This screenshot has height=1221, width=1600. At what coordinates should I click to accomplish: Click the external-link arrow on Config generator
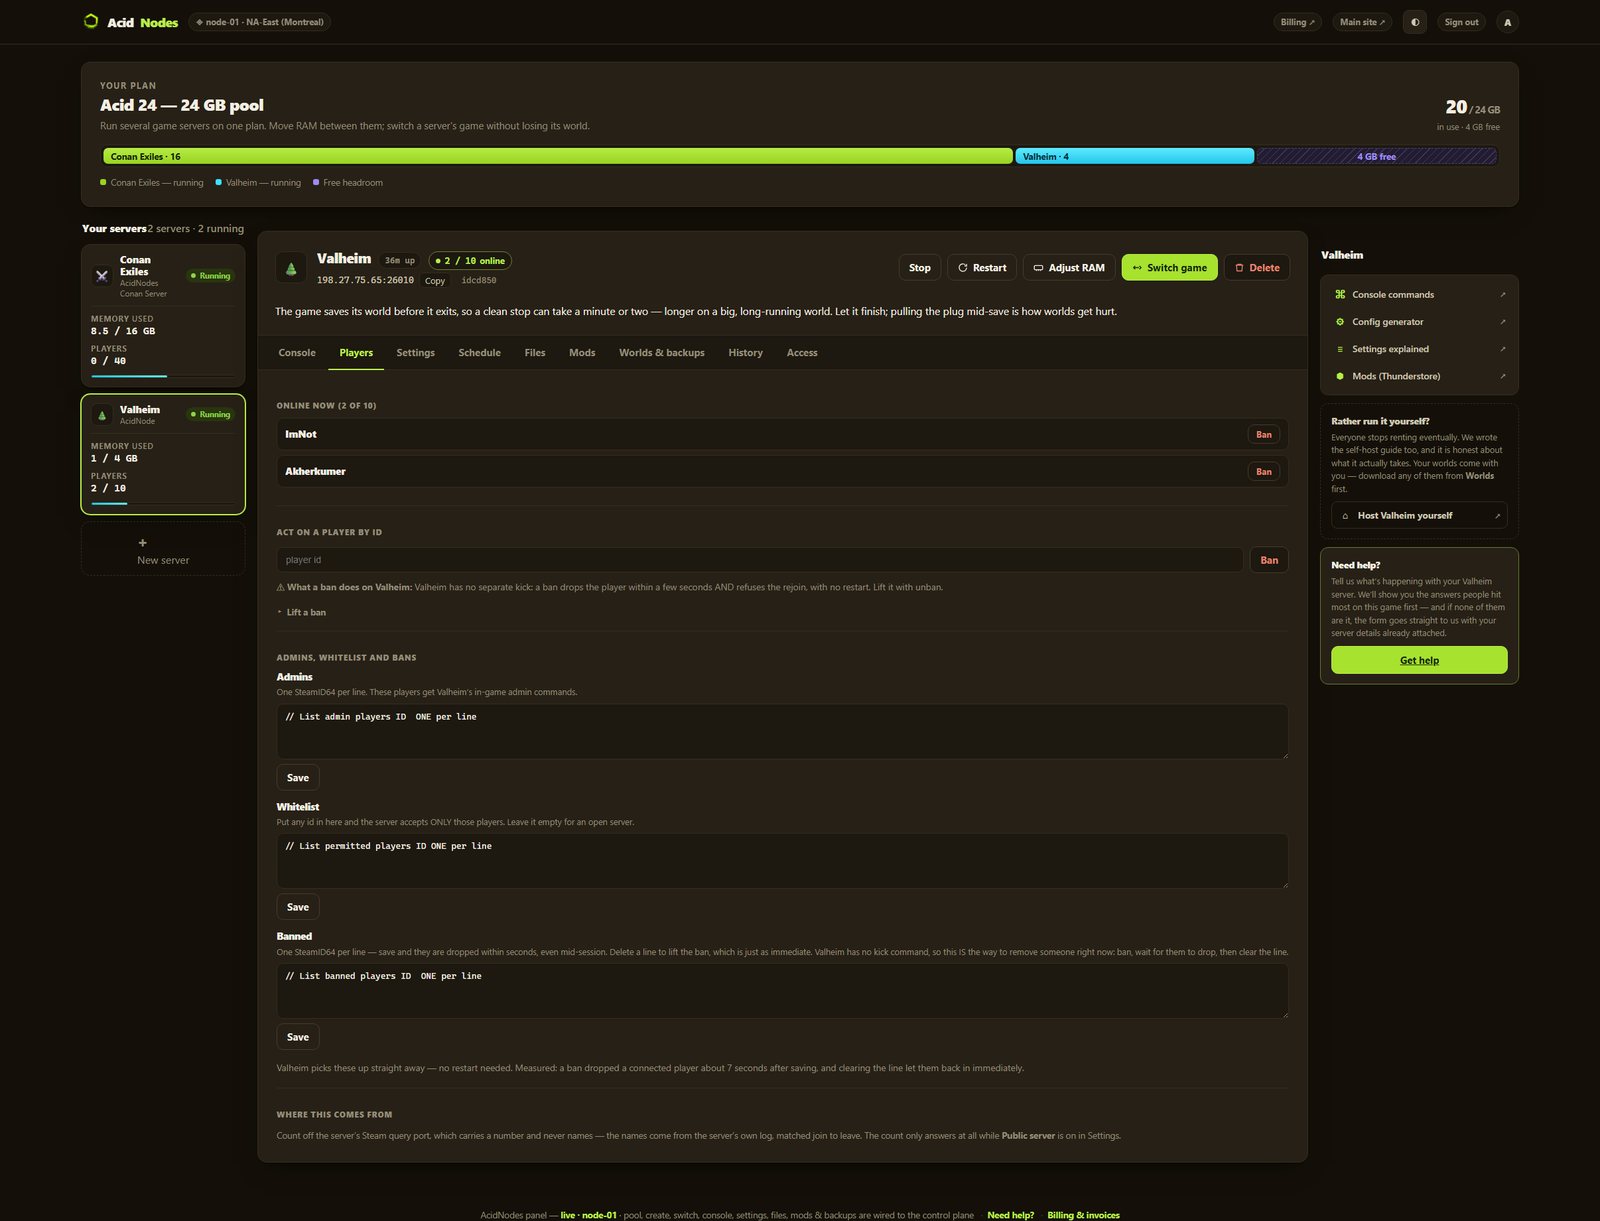coord(1502,322)
